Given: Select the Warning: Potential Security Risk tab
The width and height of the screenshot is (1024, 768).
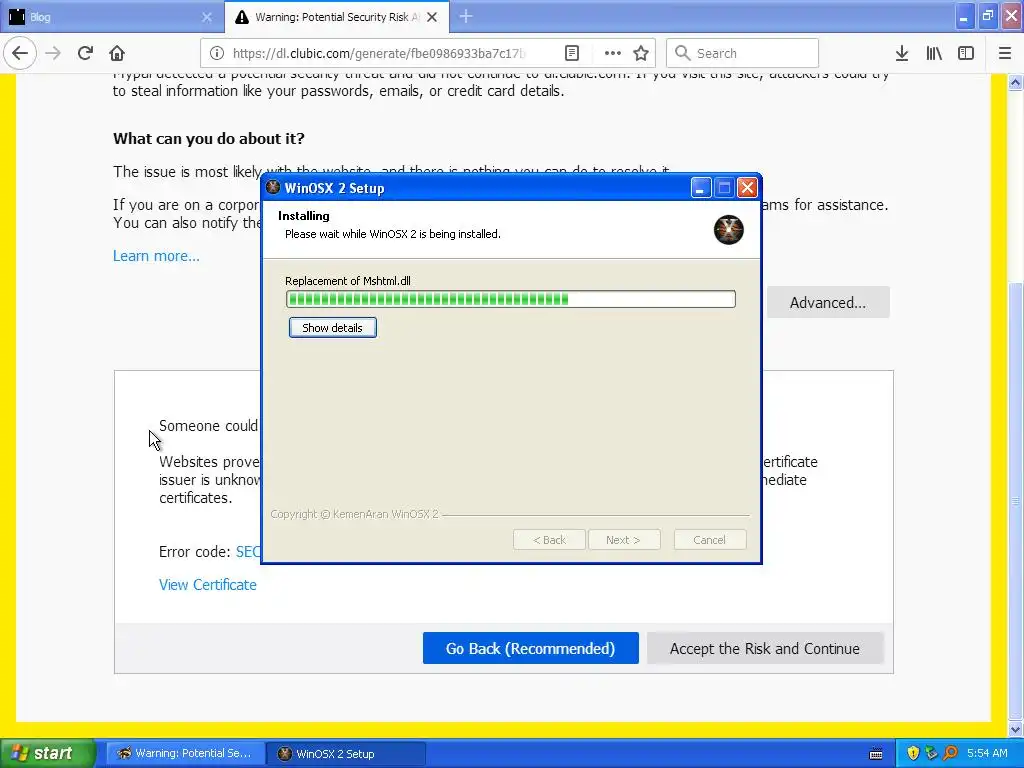Looking at the screenshot, I should tap(337, 17).
